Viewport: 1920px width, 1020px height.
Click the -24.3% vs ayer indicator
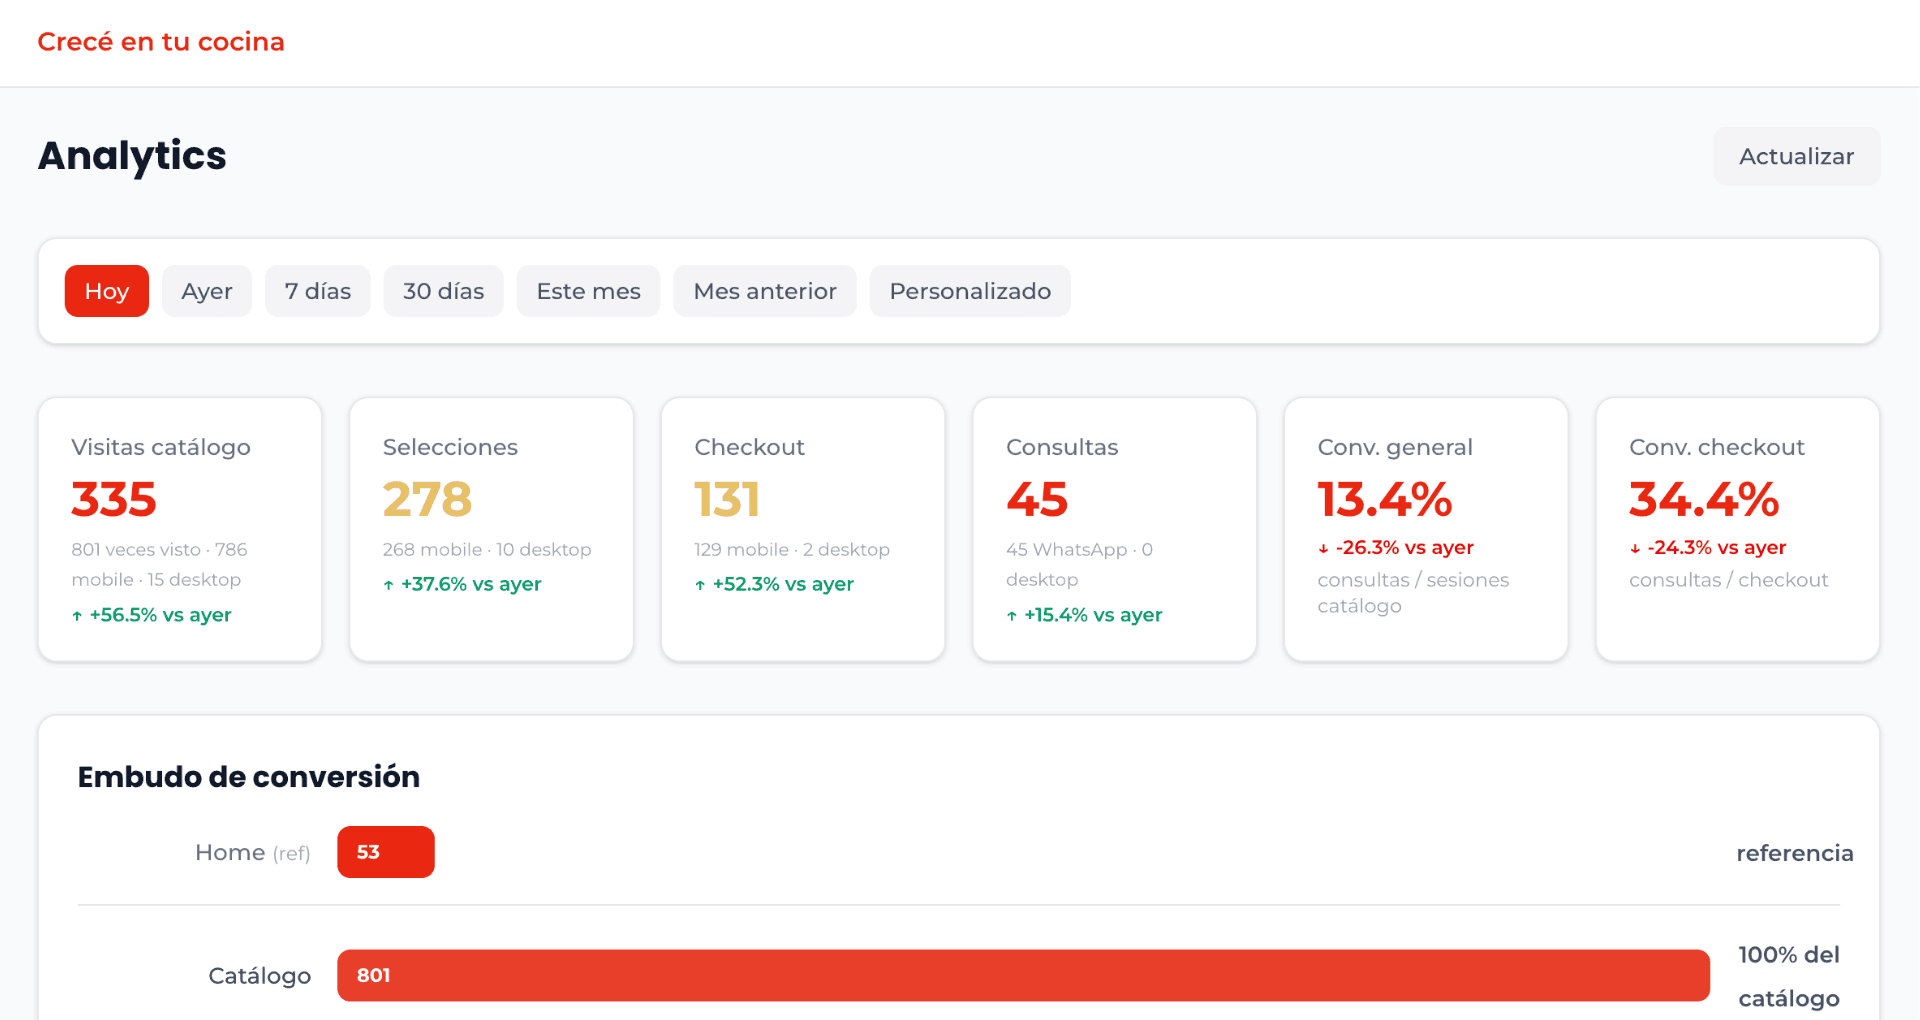(x=1708, y=548)
